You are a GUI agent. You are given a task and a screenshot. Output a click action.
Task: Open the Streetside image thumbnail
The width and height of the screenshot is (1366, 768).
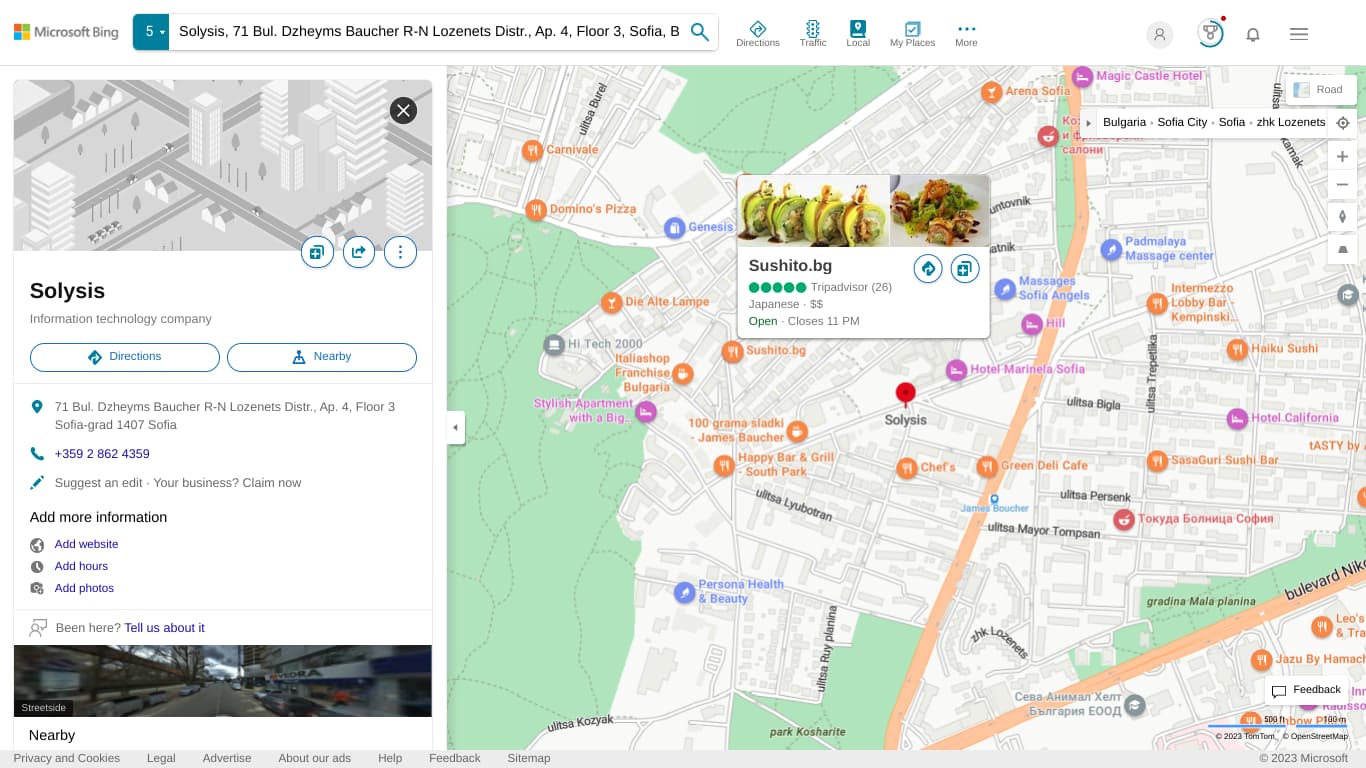(x=223, y=681)
